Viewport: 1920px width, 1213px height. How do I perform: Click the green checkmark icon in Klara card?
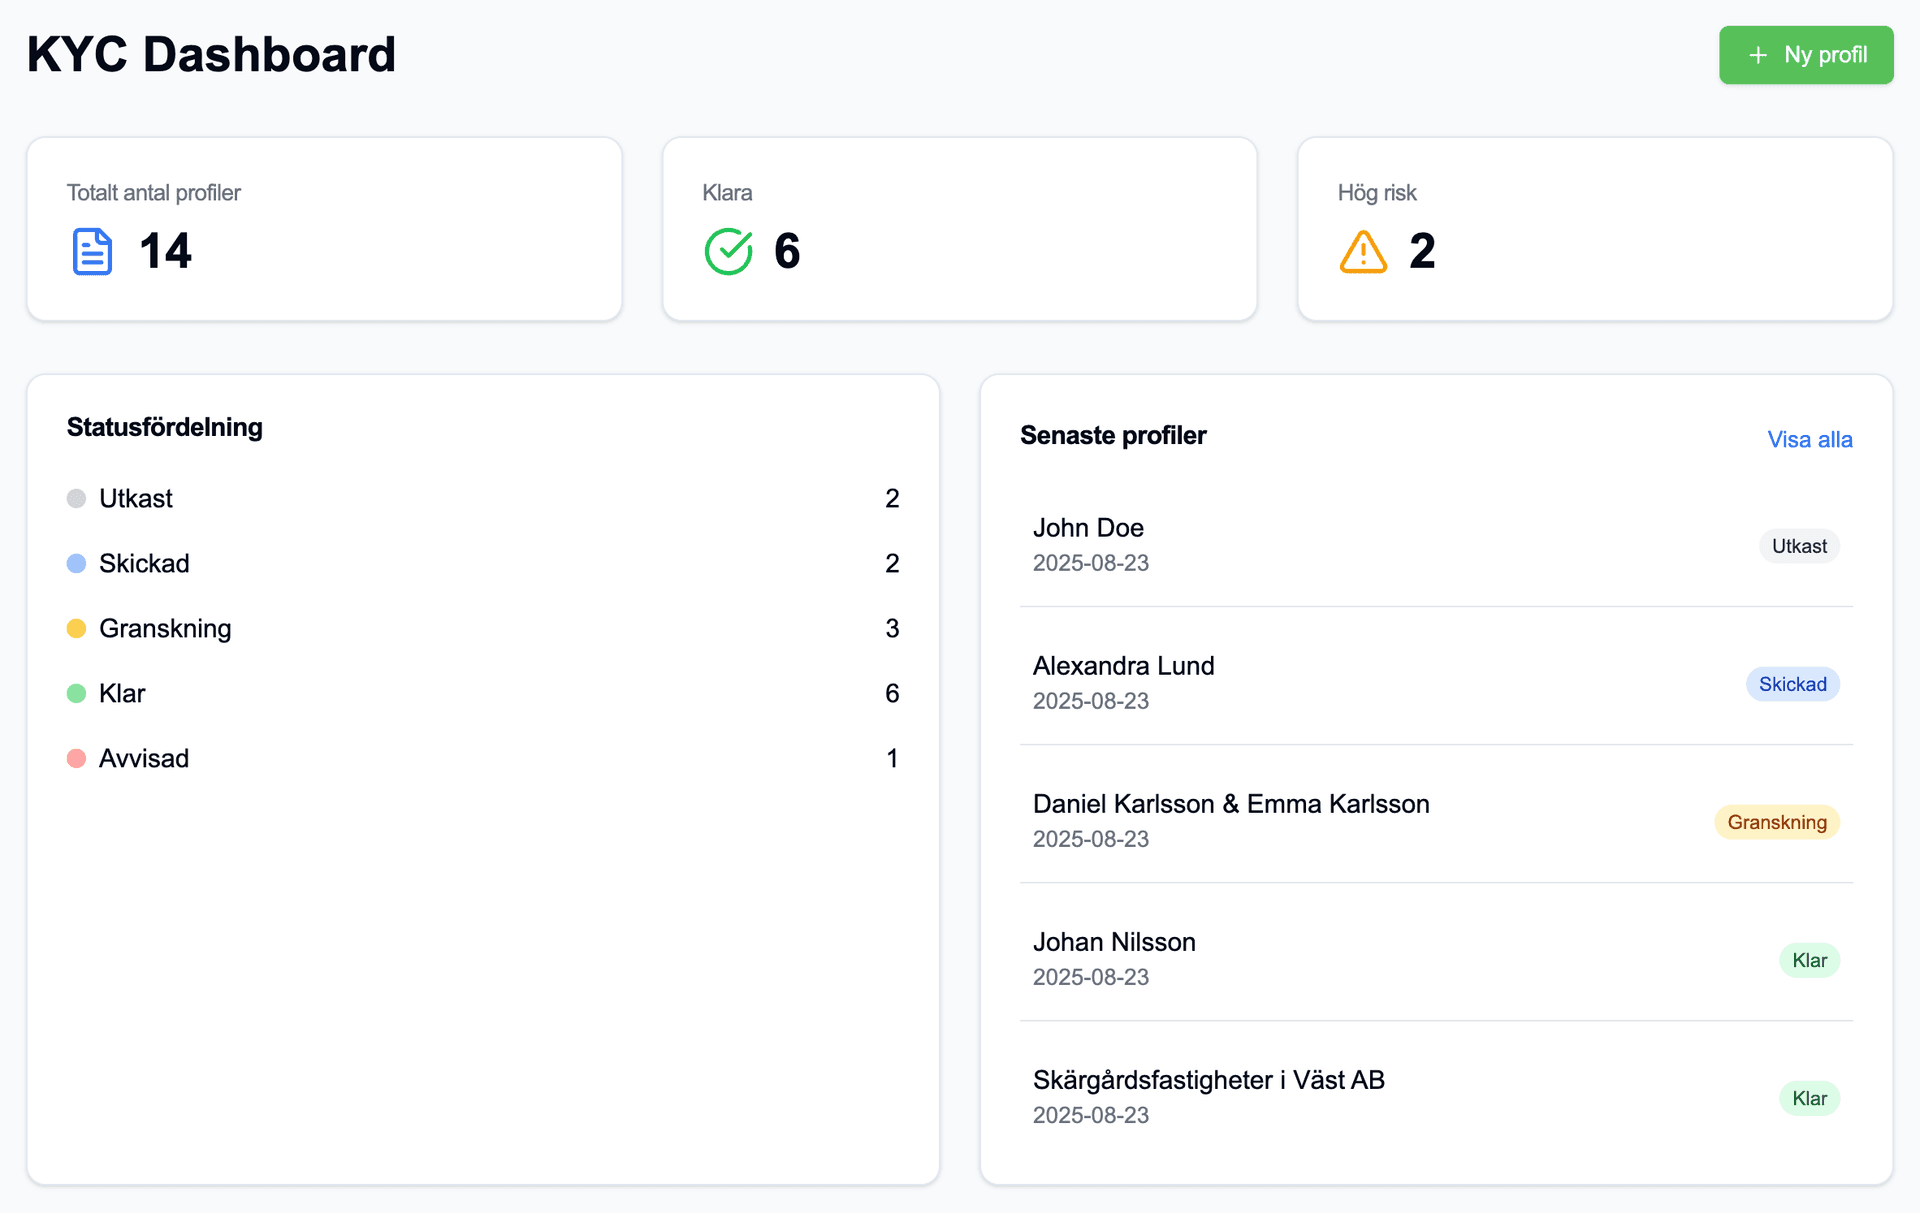coord(729,251)
